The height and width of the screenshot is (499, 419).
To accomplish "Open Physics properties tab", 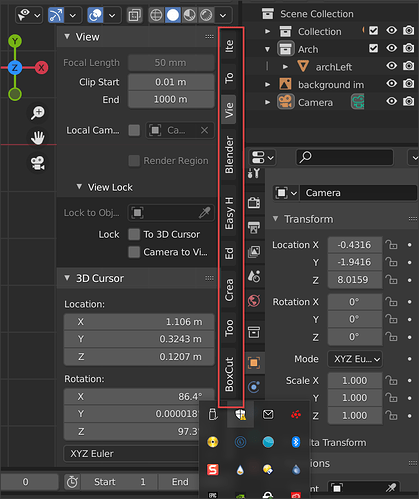I will 254,387.
